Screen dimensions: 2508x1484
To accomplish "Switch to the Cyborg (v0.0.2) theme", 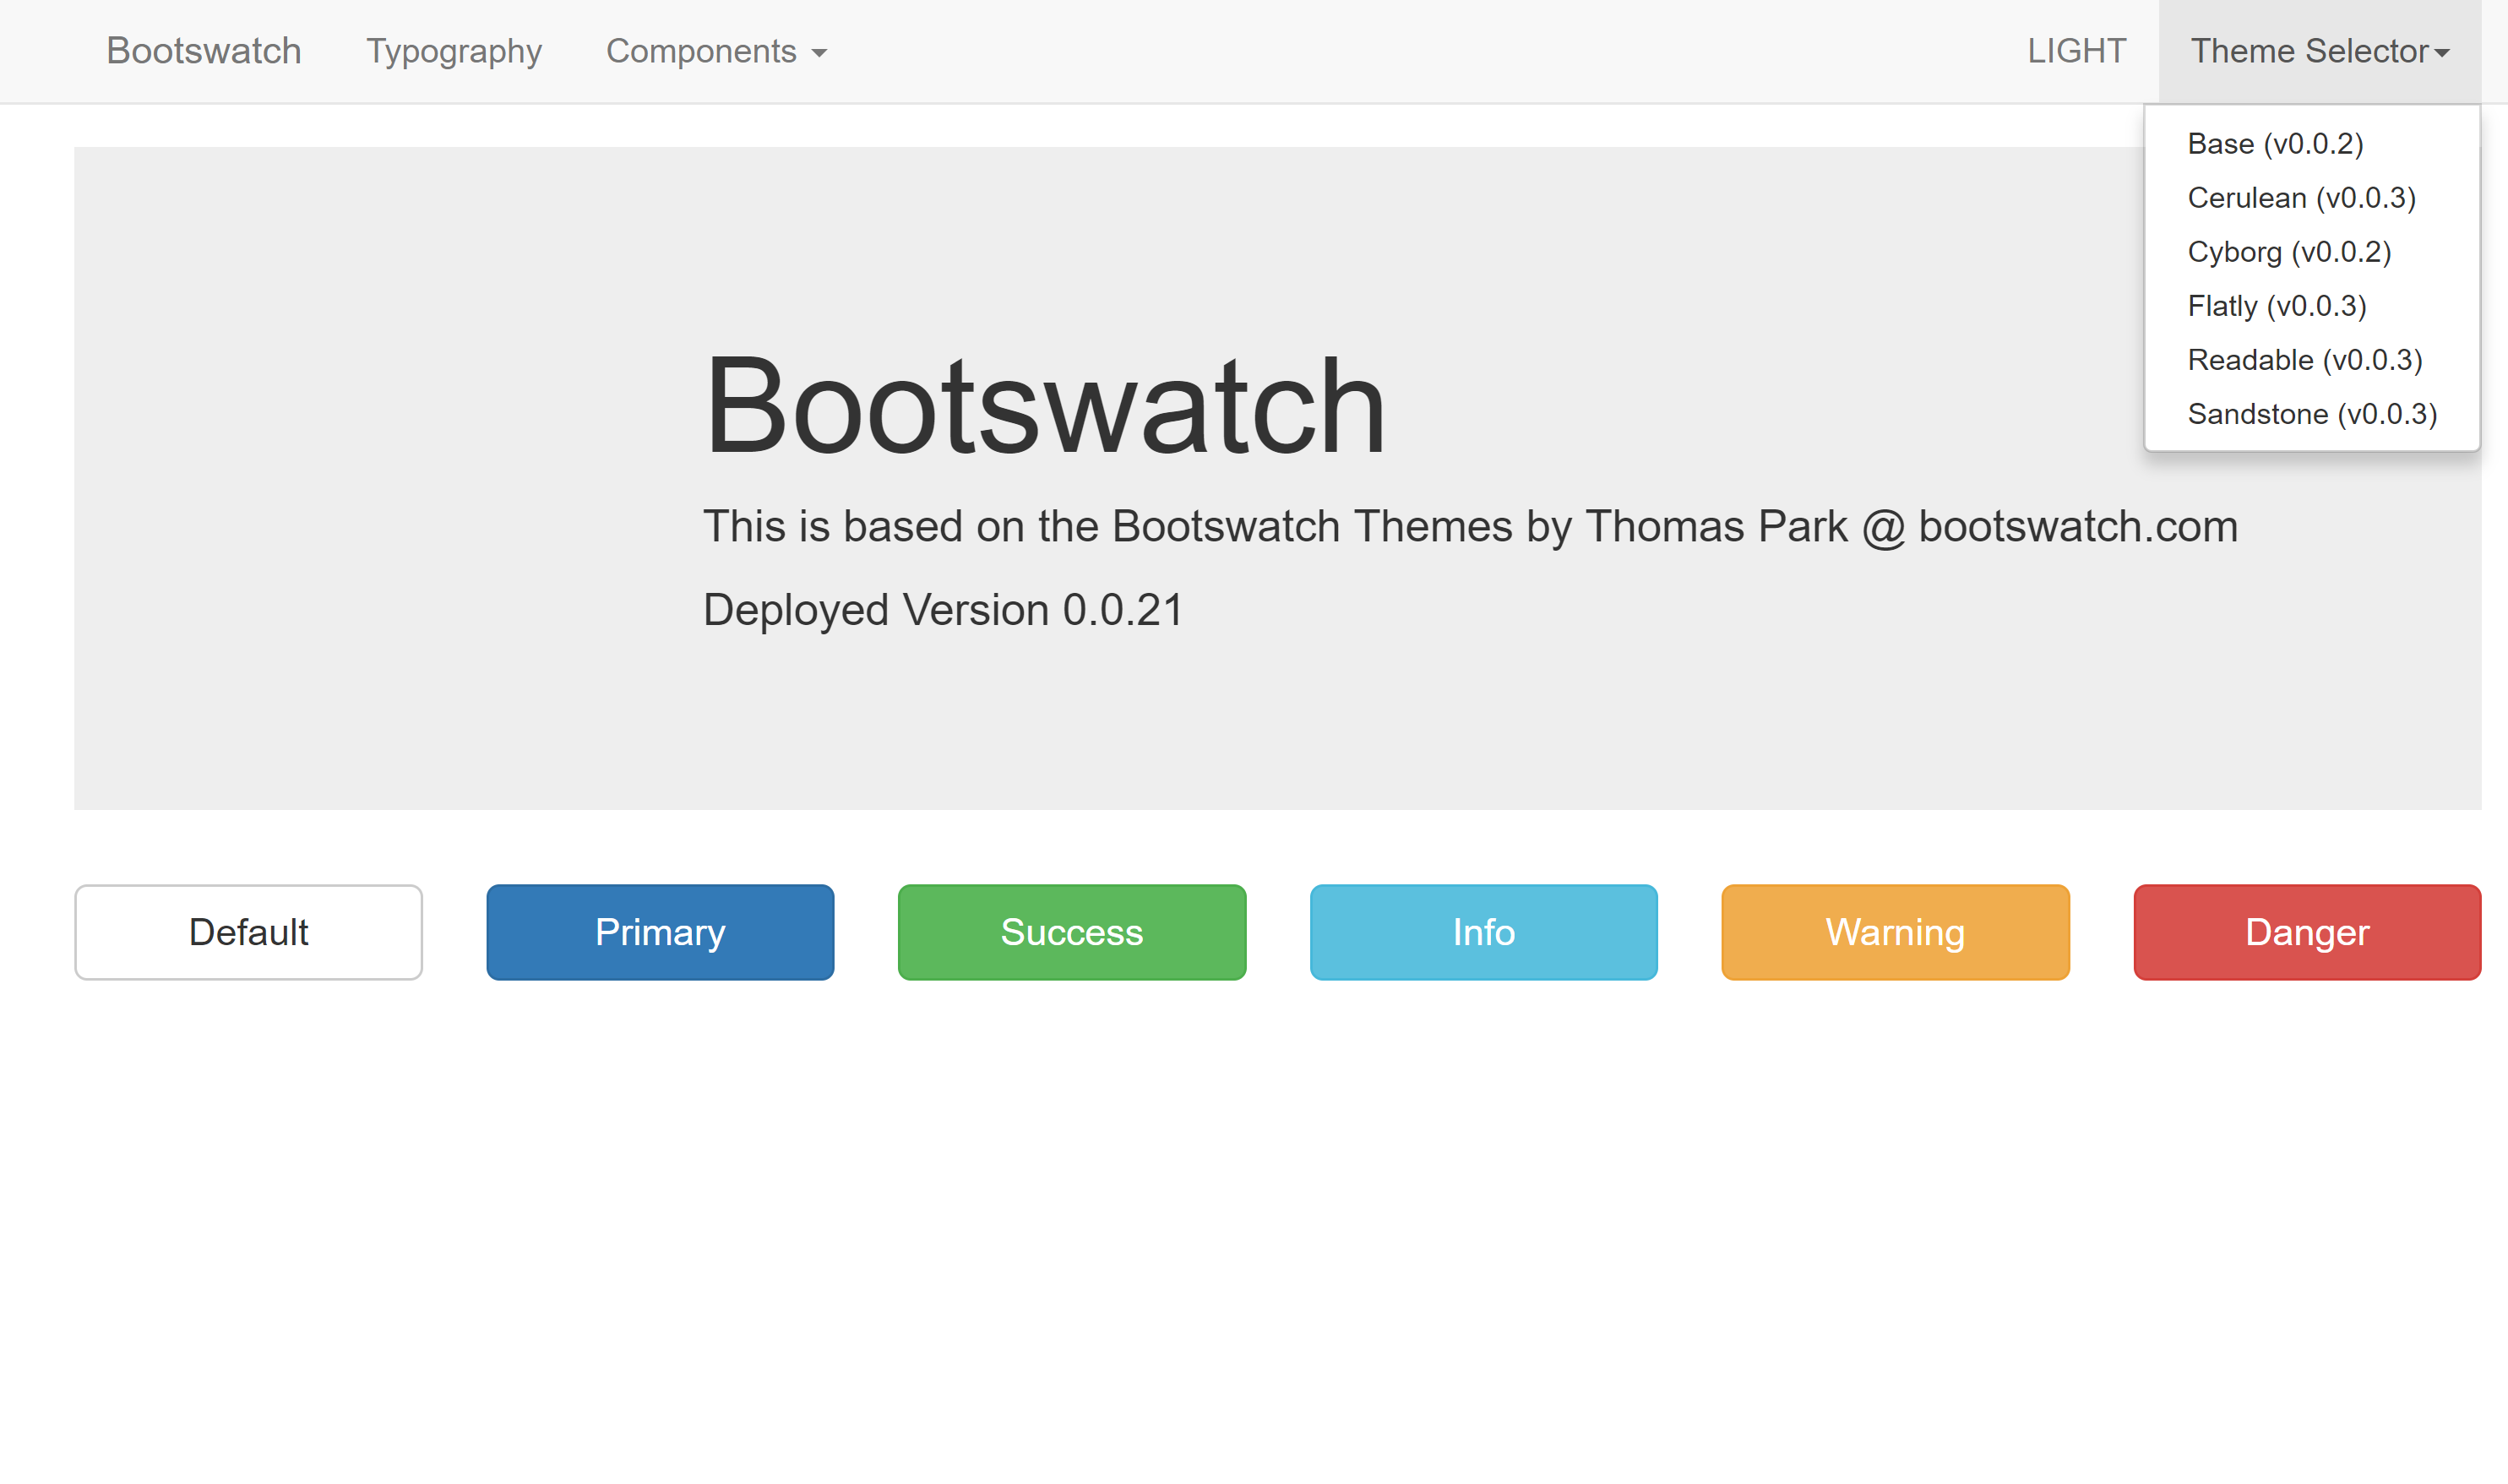I will [x=2288, y=252].
